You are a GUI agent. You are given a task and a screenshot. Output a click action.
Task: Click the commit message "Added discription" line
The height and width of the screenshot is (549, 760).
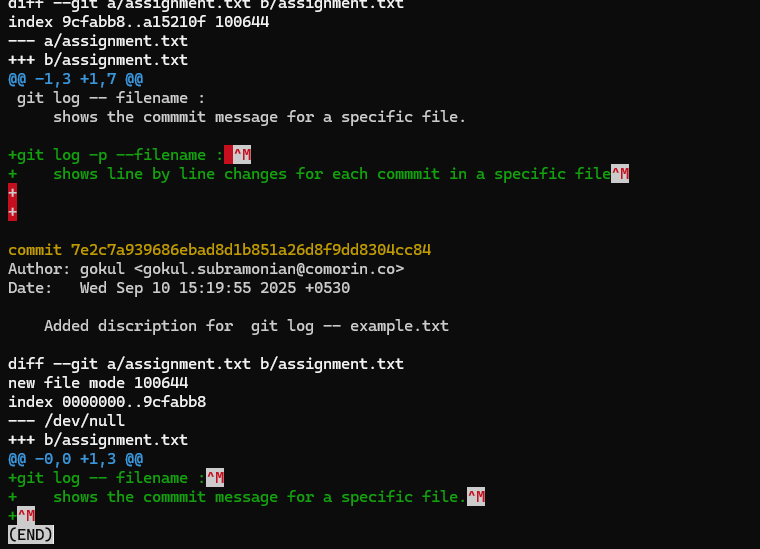(246, 326)
